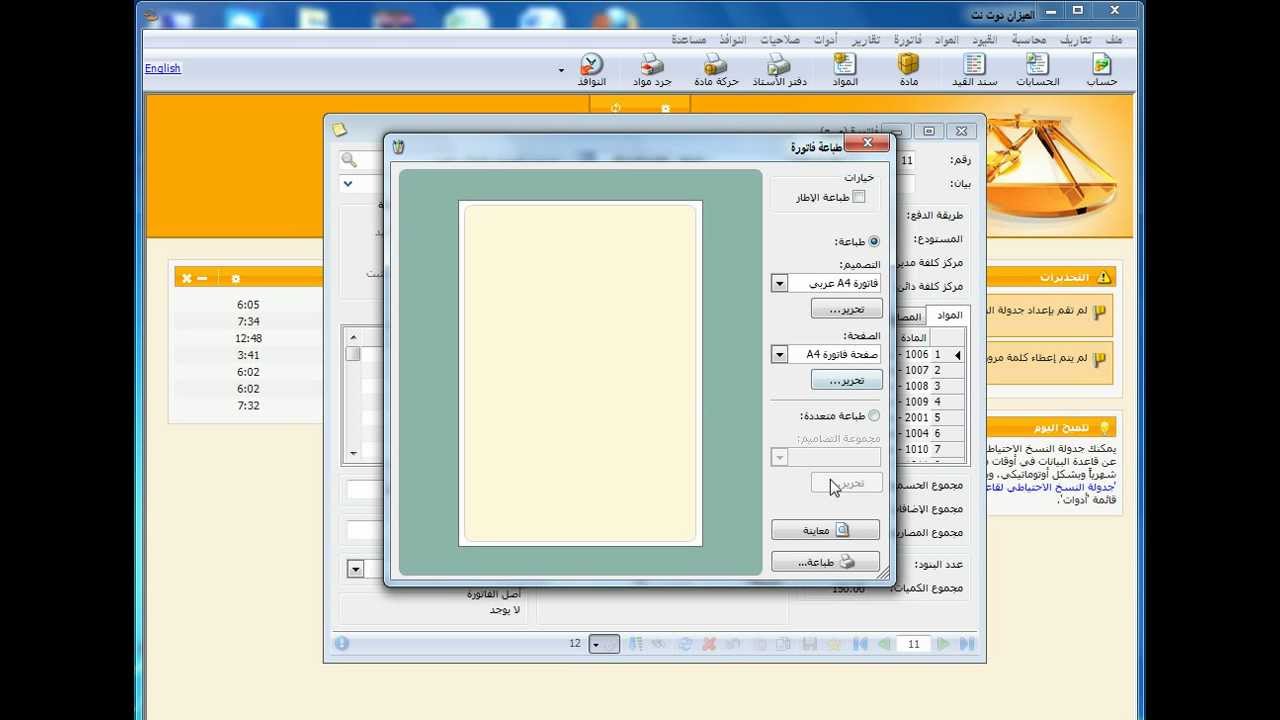Open الحسابات accounts toolbar icon
Screen dimensions: 1280x720
tap(1037, 70)
